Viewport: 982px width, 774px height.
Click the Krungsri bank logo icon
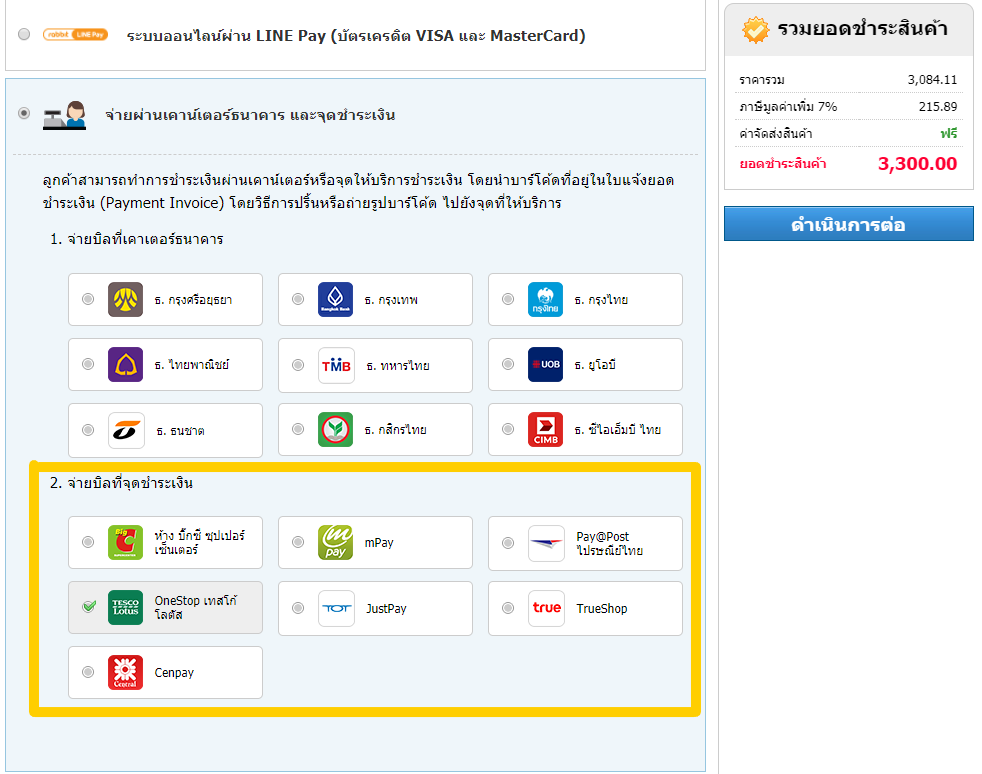tap(125, 299)
